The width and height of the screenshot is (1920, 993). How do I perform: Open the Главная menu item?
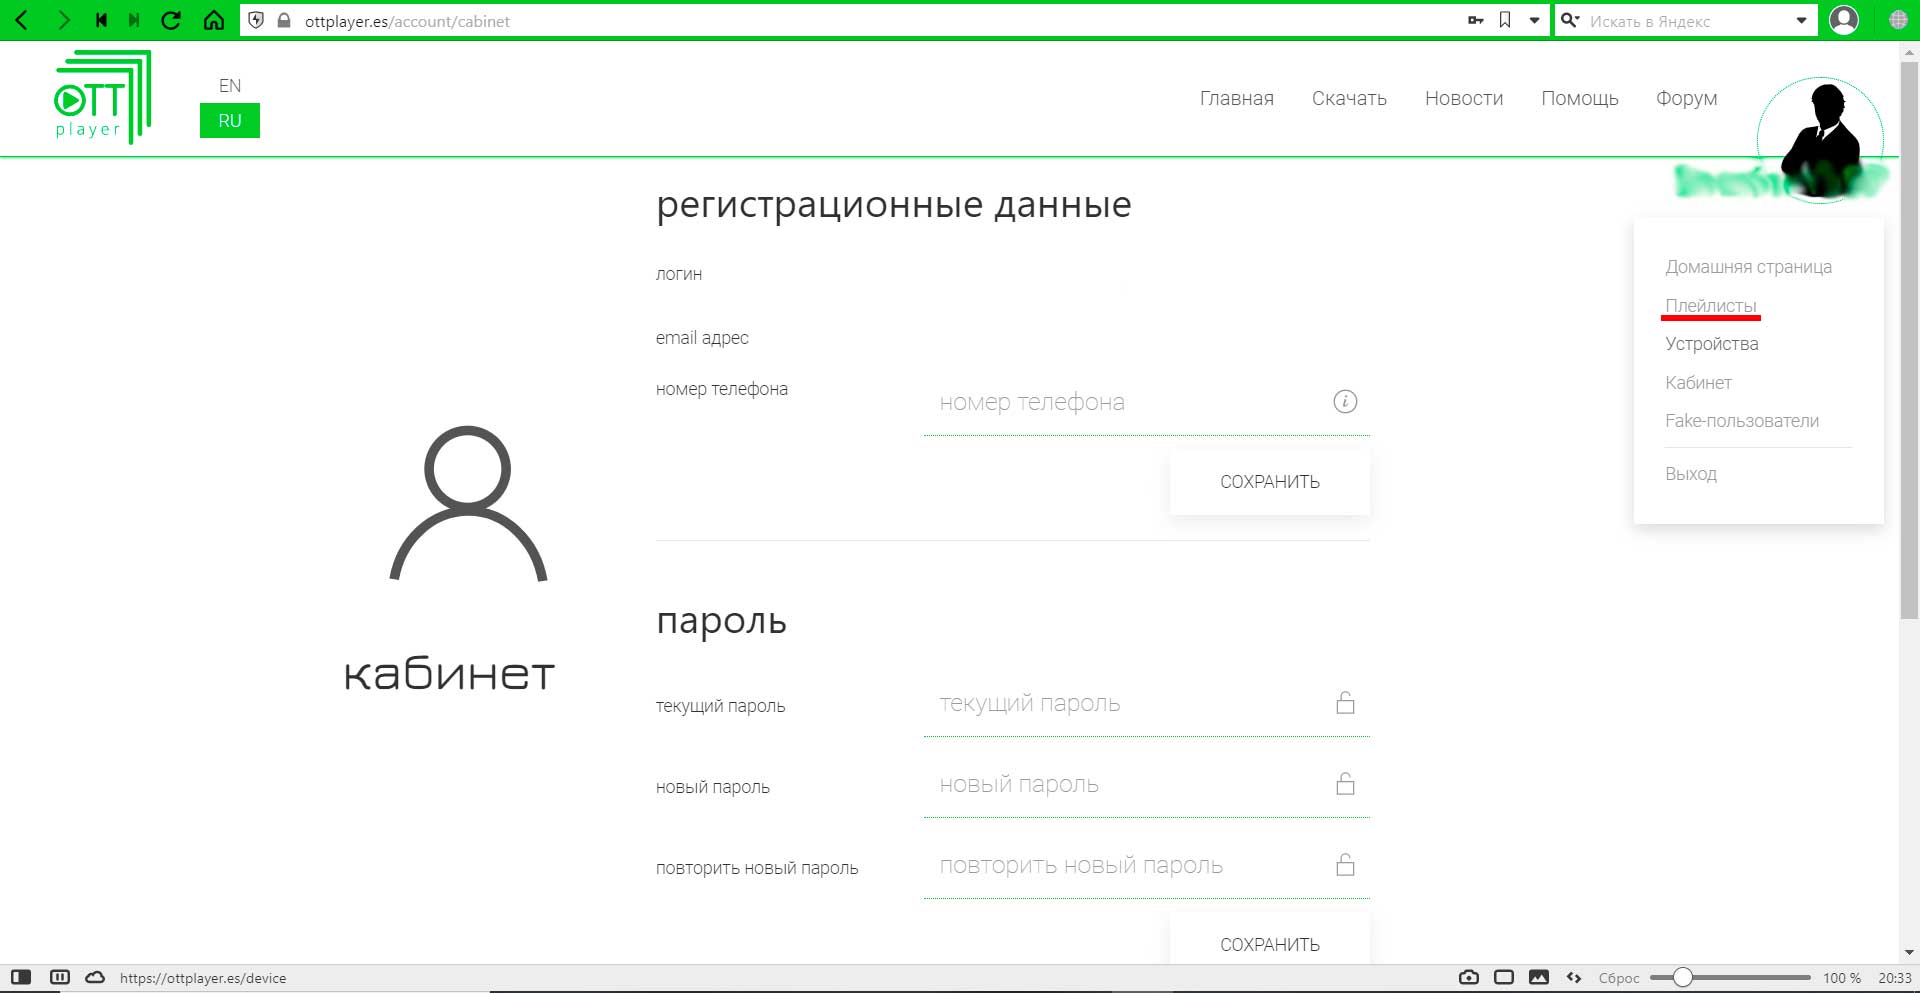tap(1237, 98)
